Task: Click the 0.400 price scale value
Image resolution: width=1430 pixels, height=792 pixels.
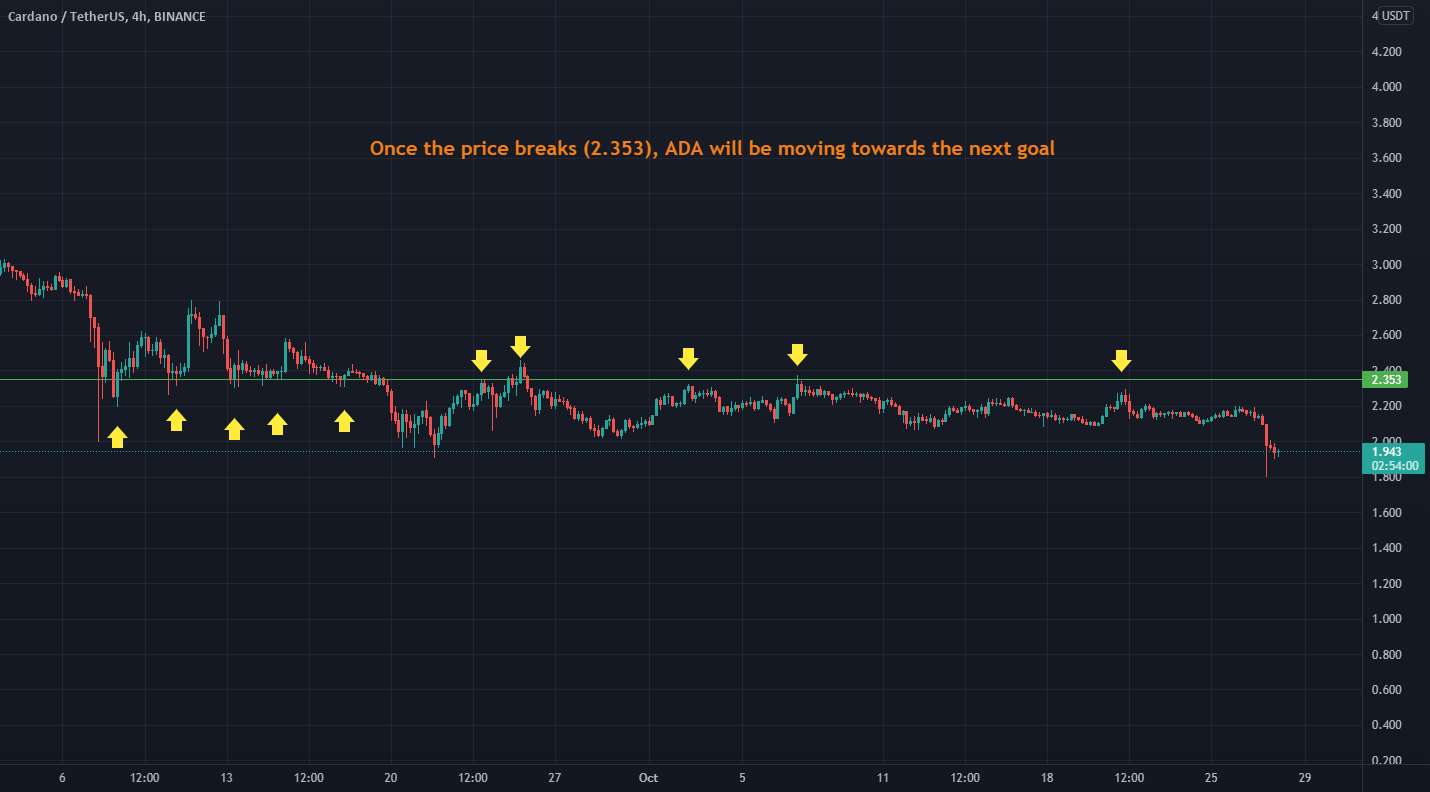Action: (1386, 725)
